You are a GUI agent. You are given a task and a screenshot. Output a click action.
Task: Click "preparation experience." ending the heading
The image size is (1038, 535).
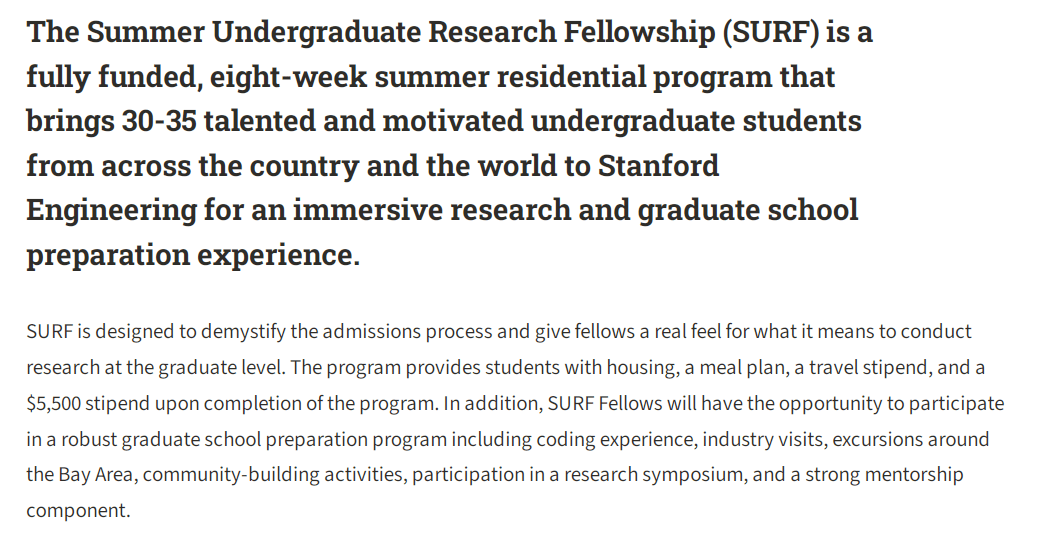193,255
